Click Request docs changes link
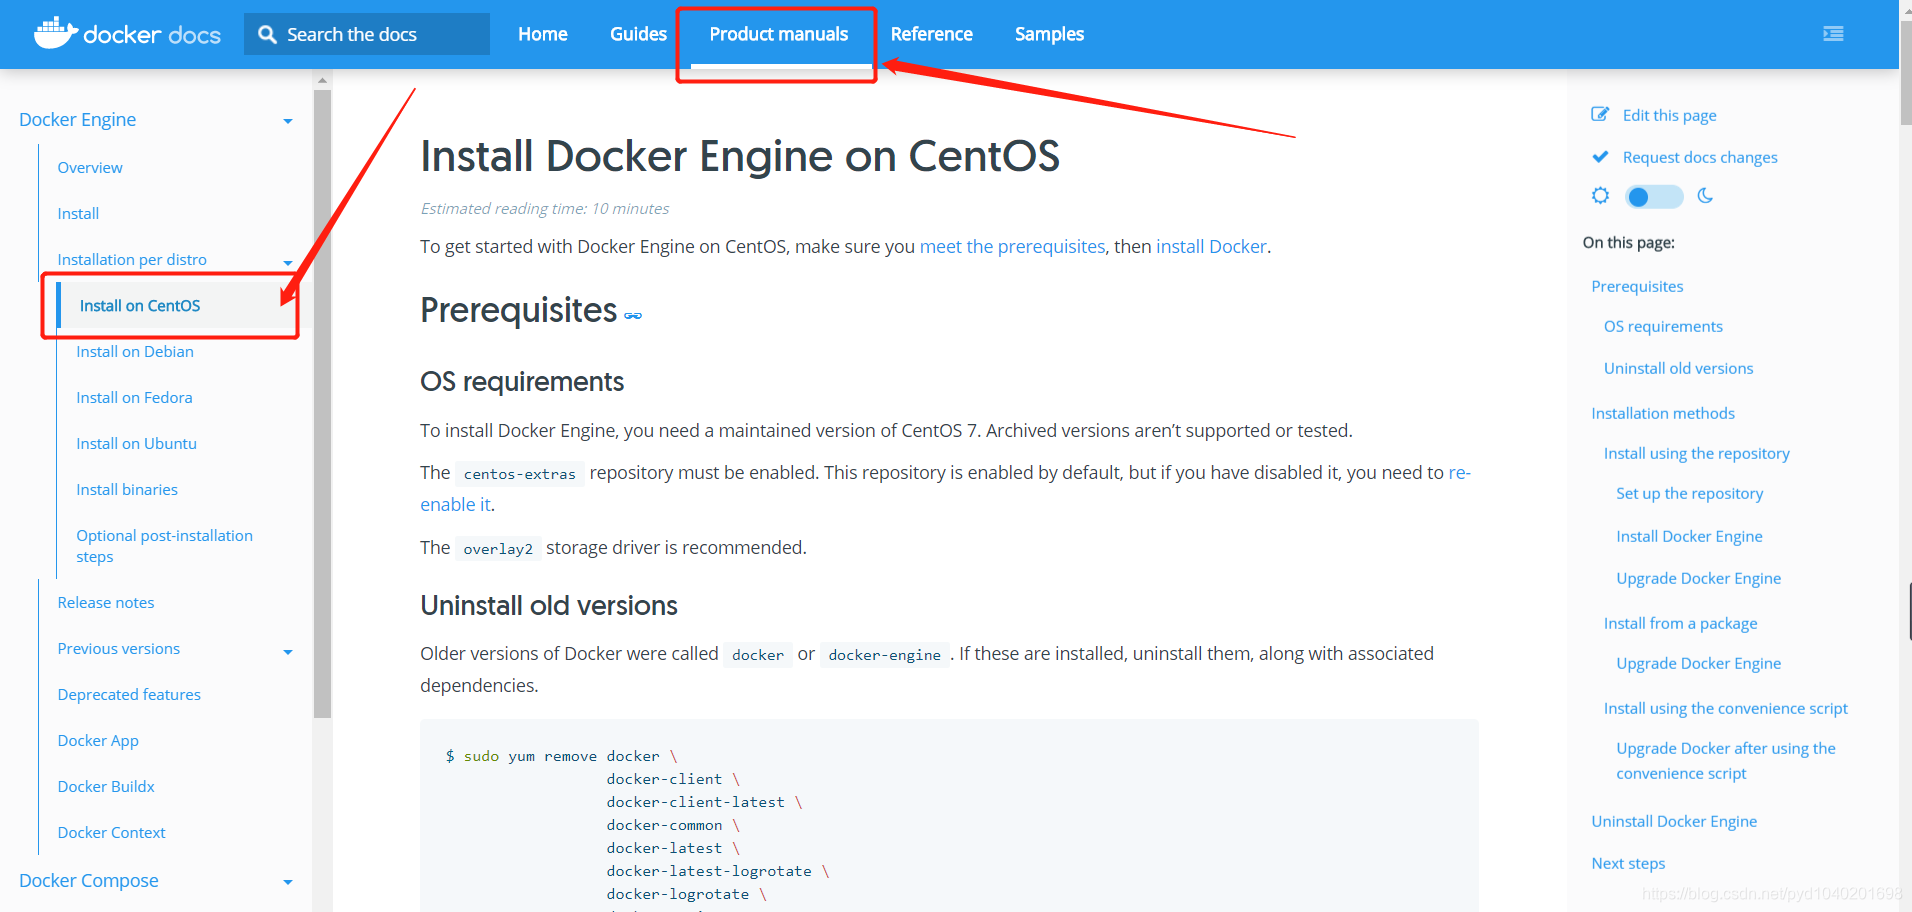Screen dimensions: 1912x912 (1700, 157)
